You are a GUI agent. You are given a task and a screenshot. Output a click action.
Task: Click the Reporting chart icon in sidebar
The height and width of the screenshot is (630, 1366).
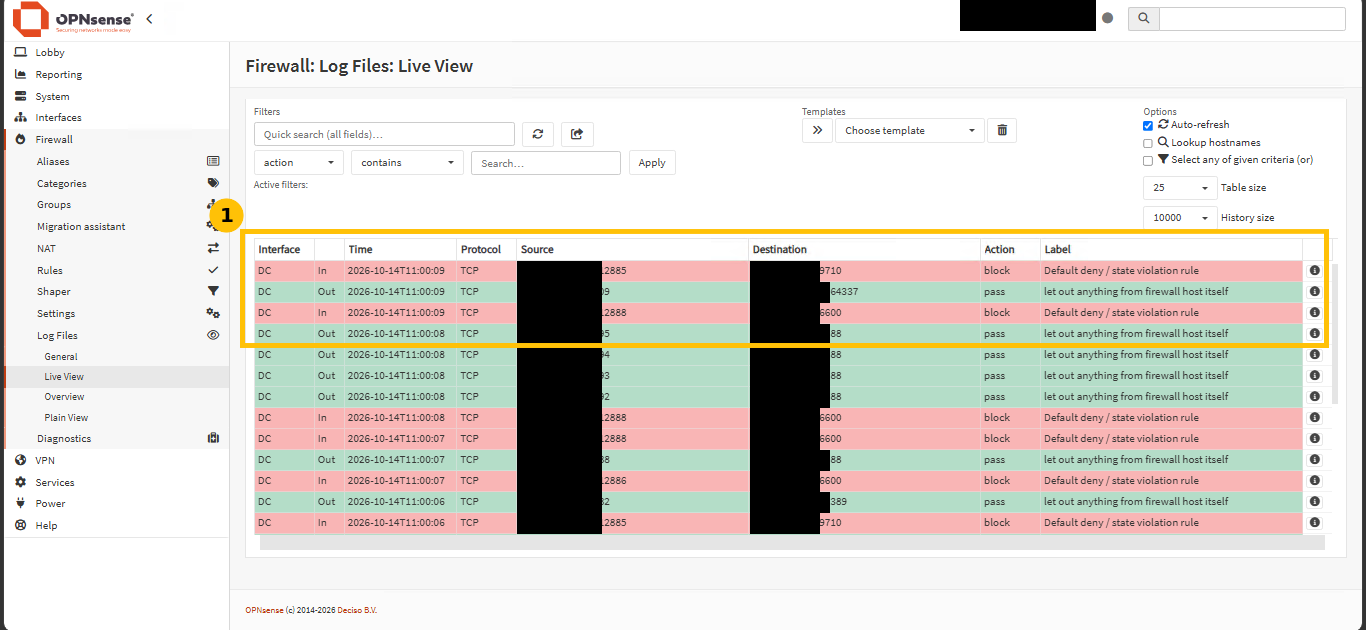pyautogui.click(x=20, y=74)
